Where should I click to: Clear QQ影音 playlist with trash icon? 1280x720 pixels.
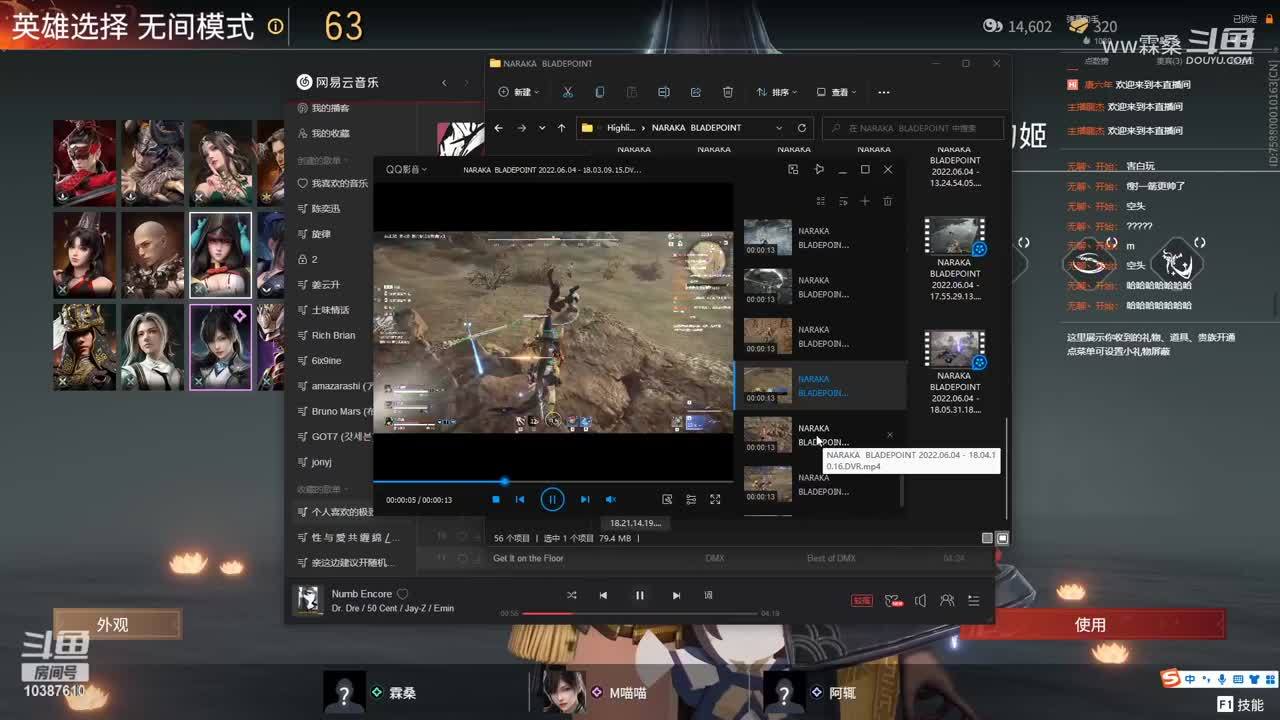click(x=887, y=201)
